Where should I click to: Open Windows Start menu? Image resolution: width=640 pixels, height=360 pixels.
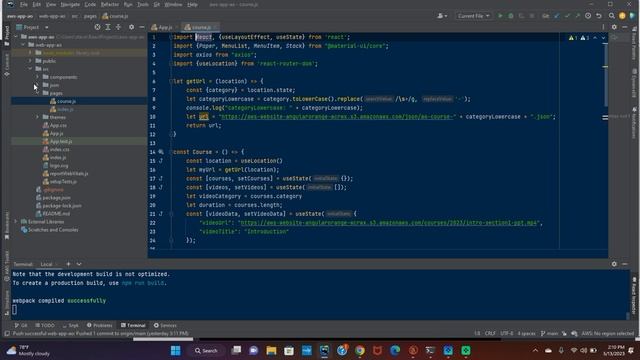[176, 351]
